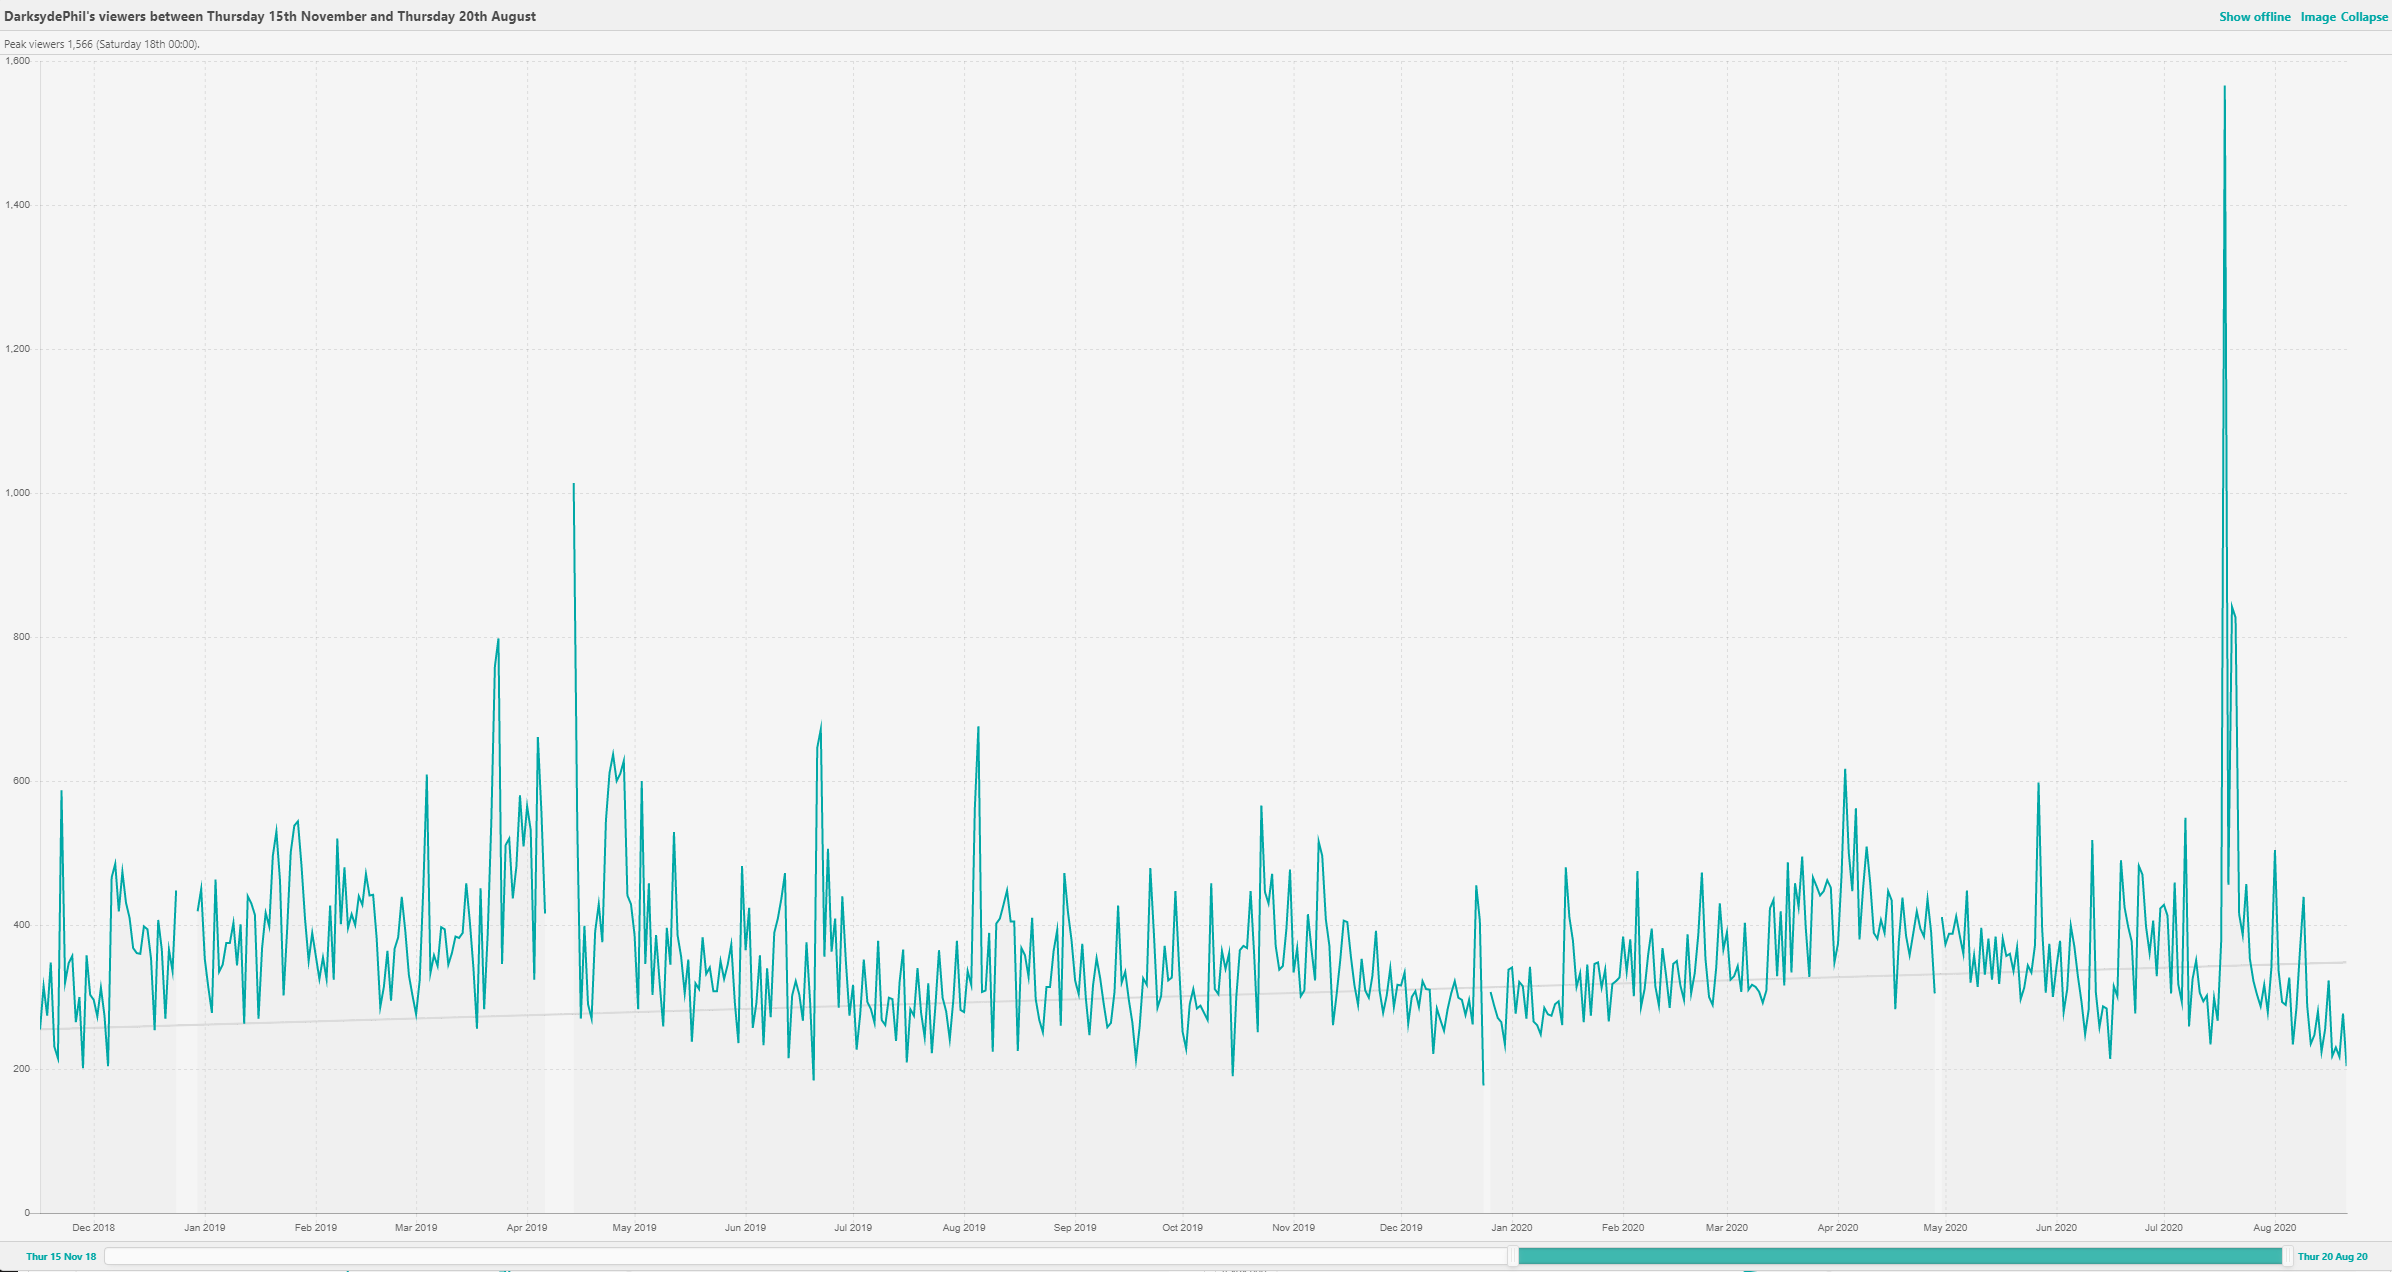Image resolution: width=2392 pixels, height=1272 pixels.
Task: Click the Aug 2020 x-axis label
Action: (2275, 1228)
